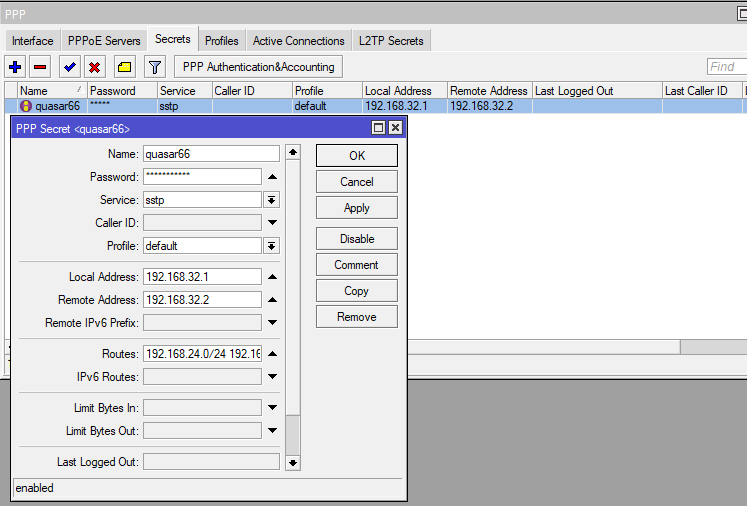Maximize the PPP Secret dialog
Viewport: 747px width, 506px height.
pyautogui.click(x=378, y=128)
